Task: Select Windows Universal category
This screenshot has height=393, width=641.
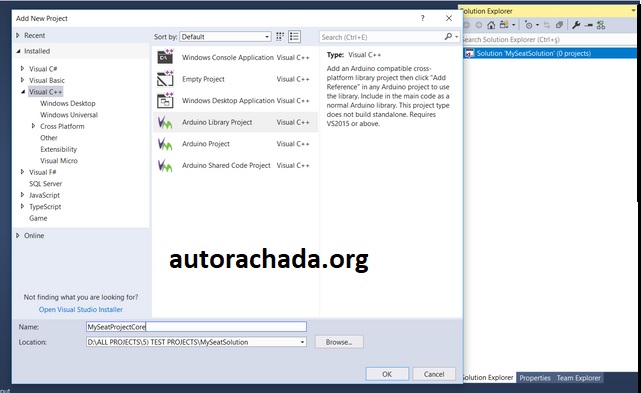Action: point(69,115)
